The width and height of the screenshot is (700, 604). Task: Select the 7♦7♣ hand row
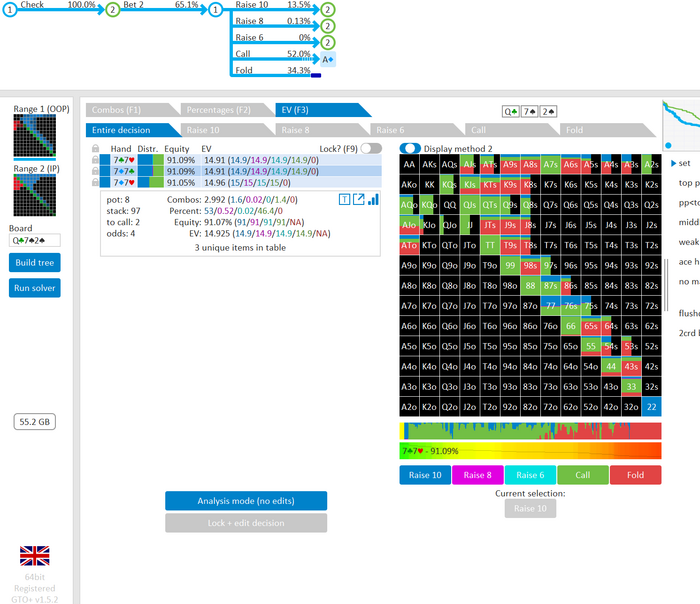(240, 171)
